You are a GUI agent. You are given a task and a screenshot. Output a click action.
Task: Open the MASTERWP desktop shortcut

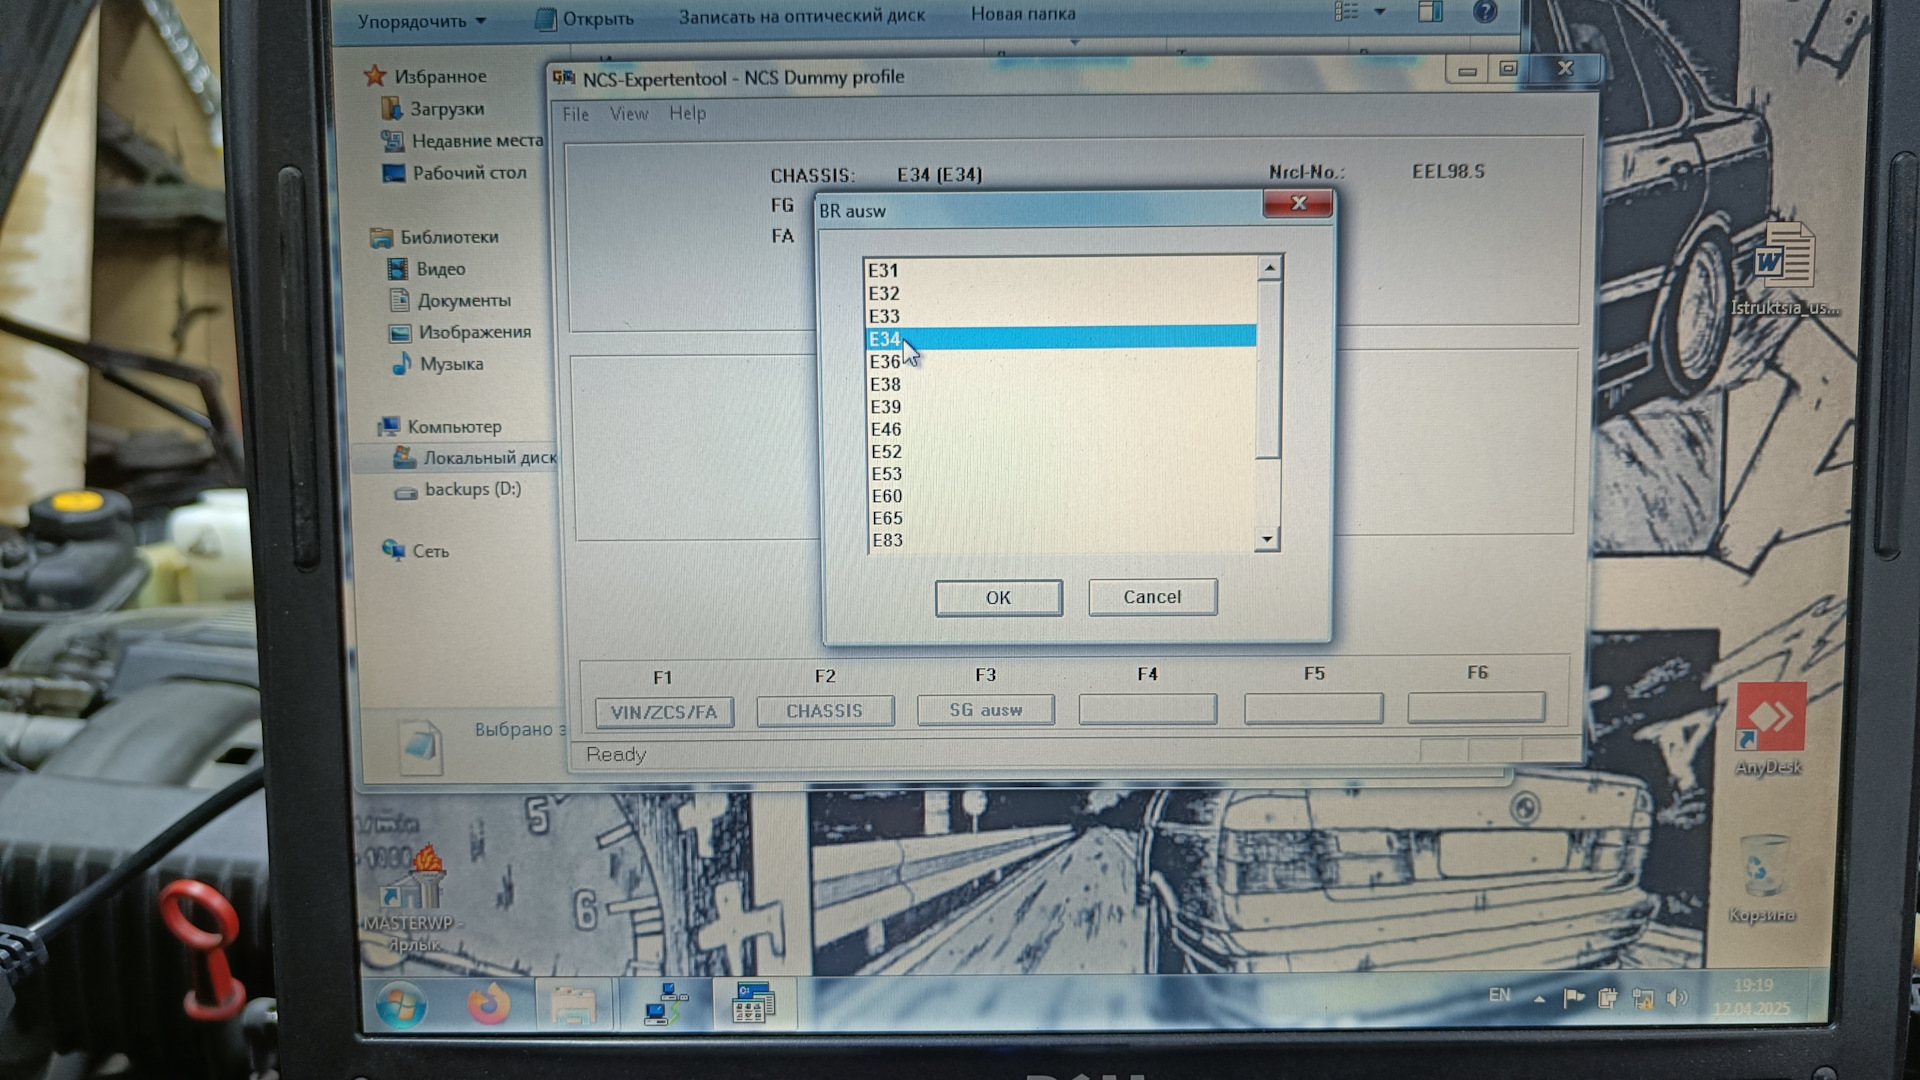pos(411,897)
